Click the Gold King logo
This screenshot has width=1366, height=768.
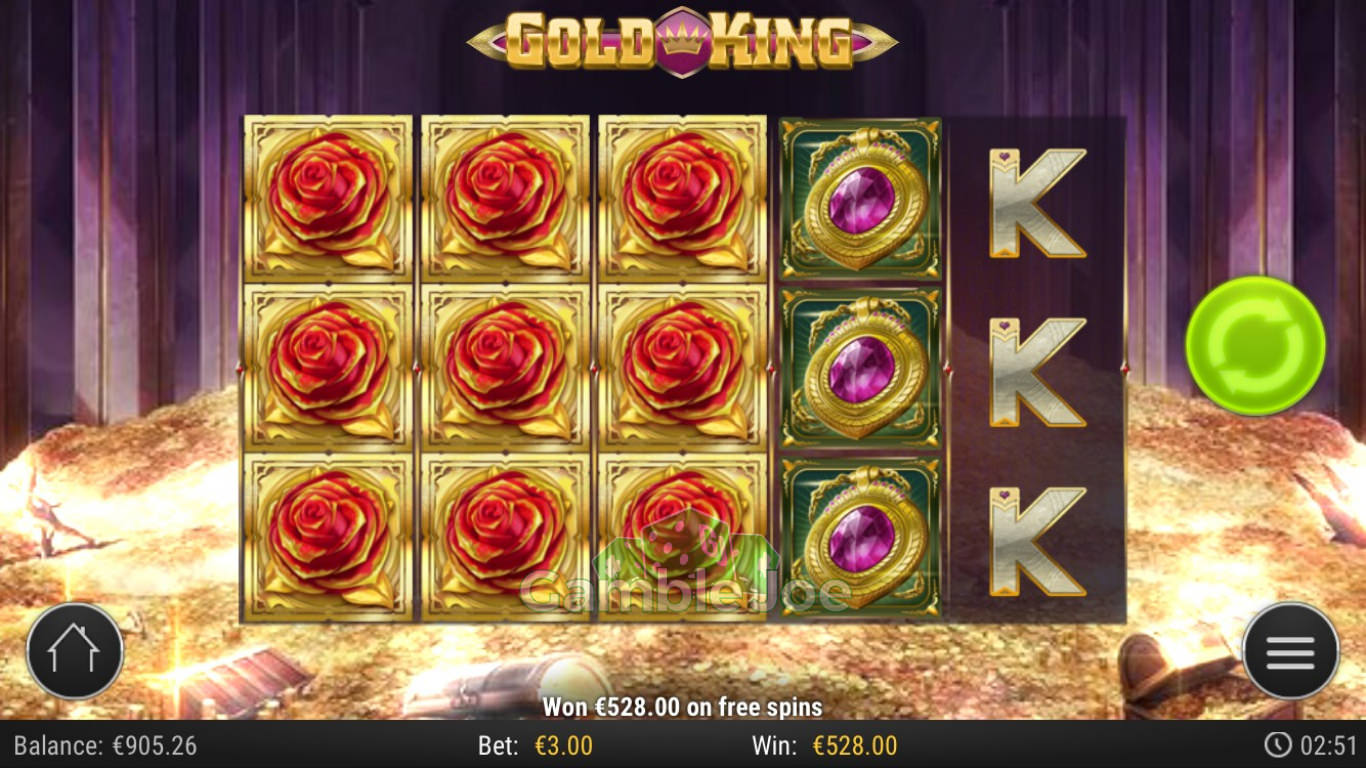683,41
